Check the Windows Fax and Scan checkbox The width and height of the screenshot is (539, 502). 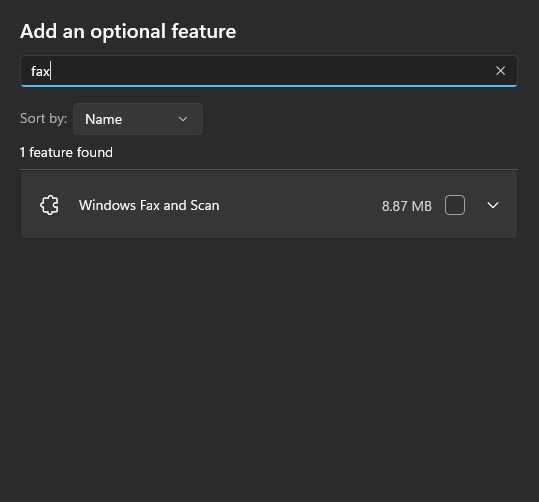[x=454, y=205]
